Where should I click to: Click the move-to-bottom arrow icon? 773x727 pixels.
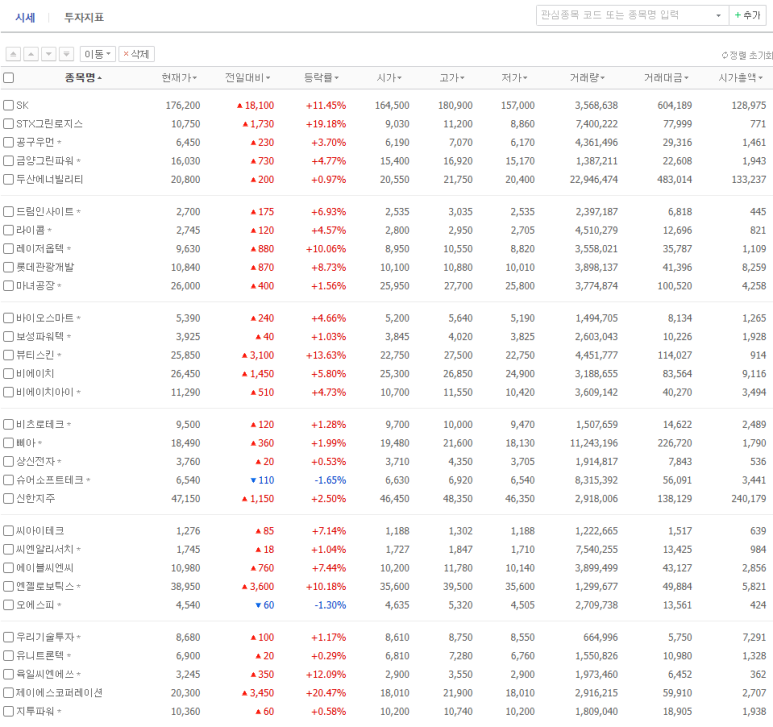67,54
